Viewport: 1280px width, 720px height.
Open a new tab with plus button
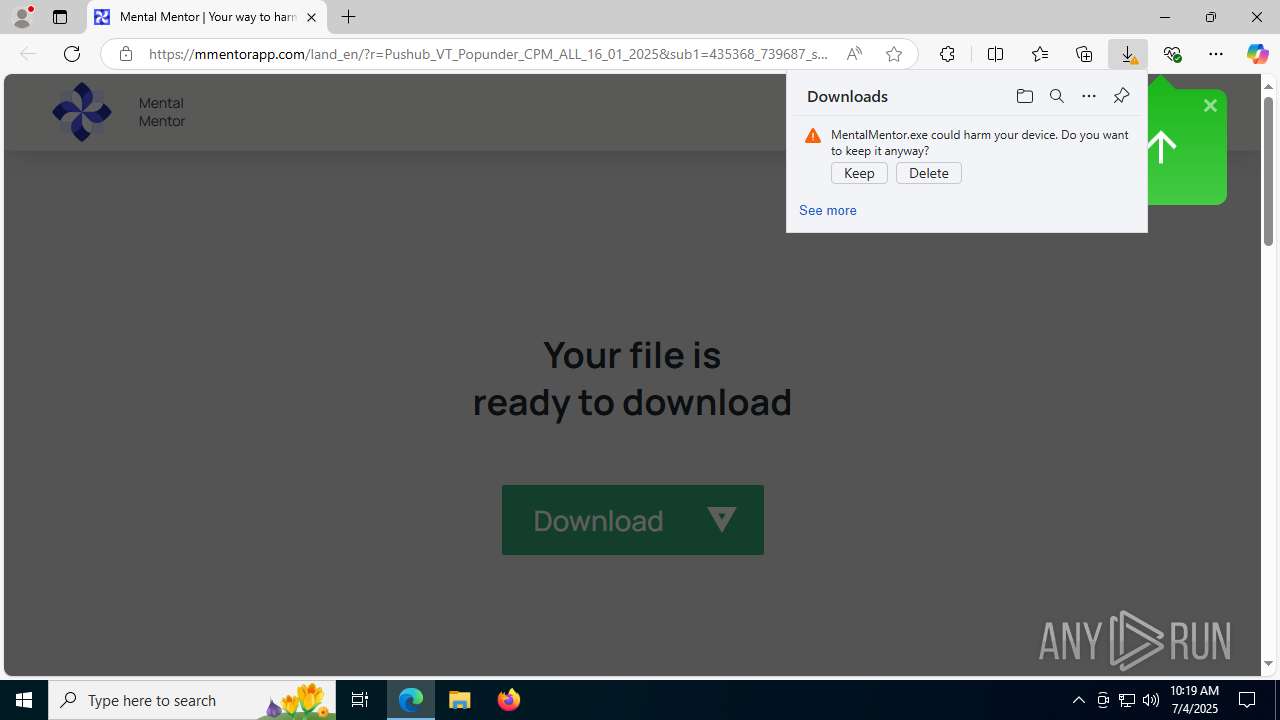pyautogui.click(x=348, y=17)
